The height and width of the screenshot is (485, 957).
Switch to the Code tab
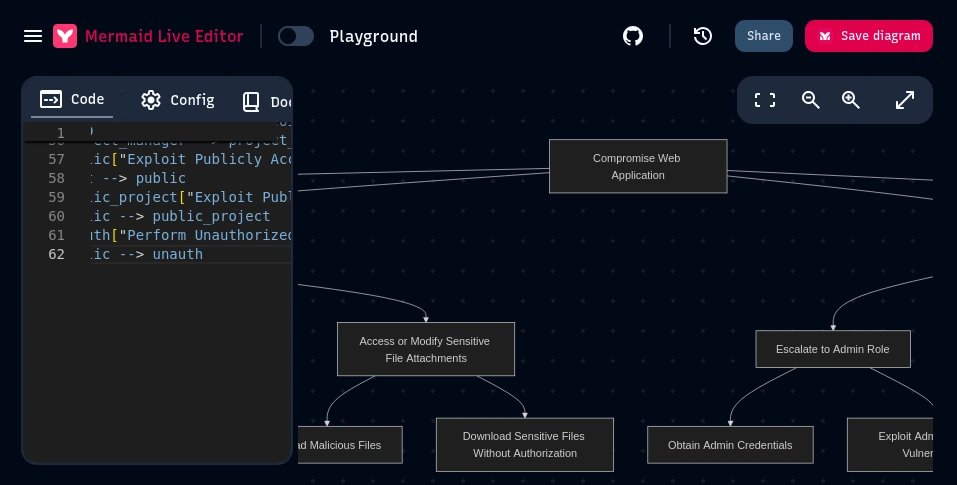click(x=72, y=99)
